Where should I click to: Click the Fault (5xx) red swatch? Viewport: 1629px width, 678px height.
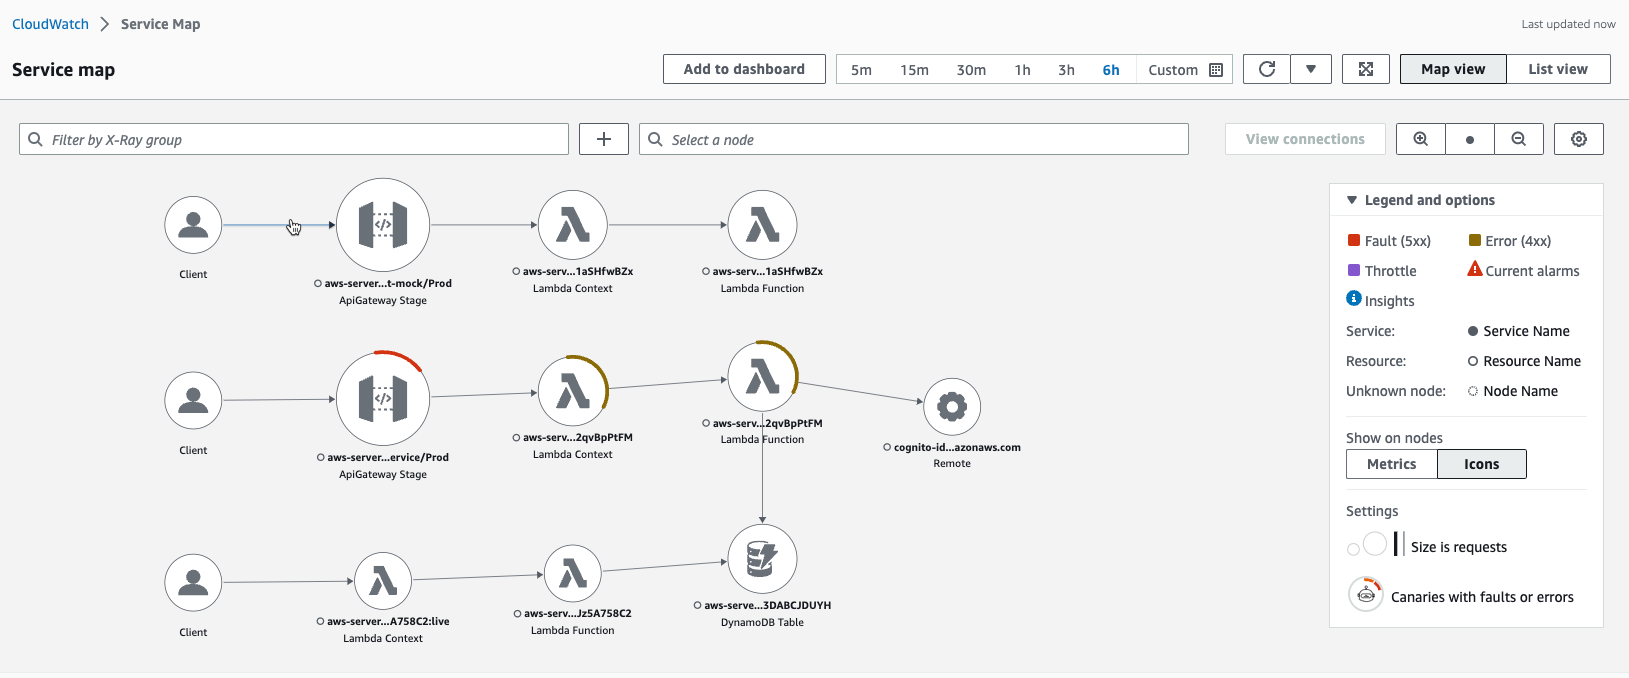1354,240
